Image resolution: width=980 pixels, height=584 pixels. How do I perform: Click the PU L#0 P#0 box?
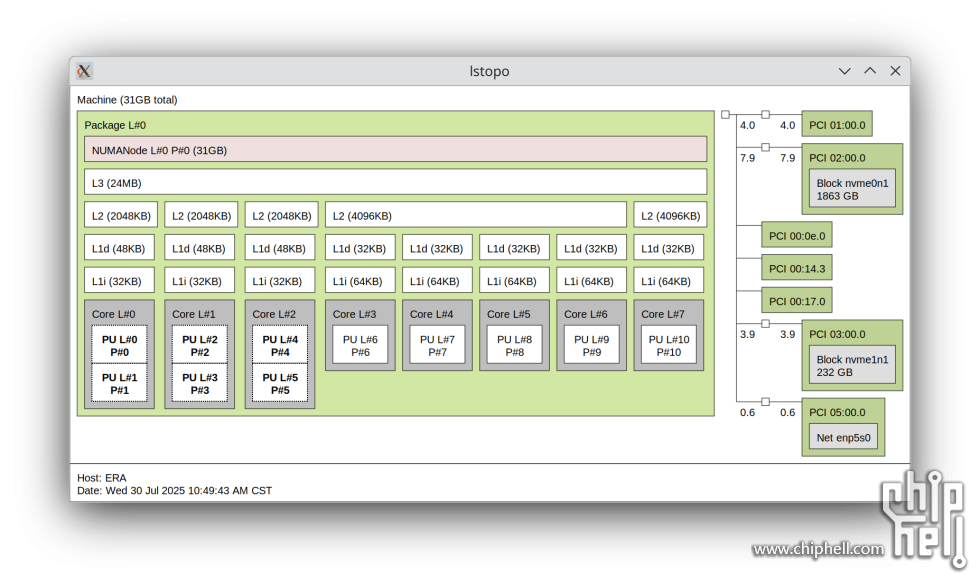click(x=119, y=345)
